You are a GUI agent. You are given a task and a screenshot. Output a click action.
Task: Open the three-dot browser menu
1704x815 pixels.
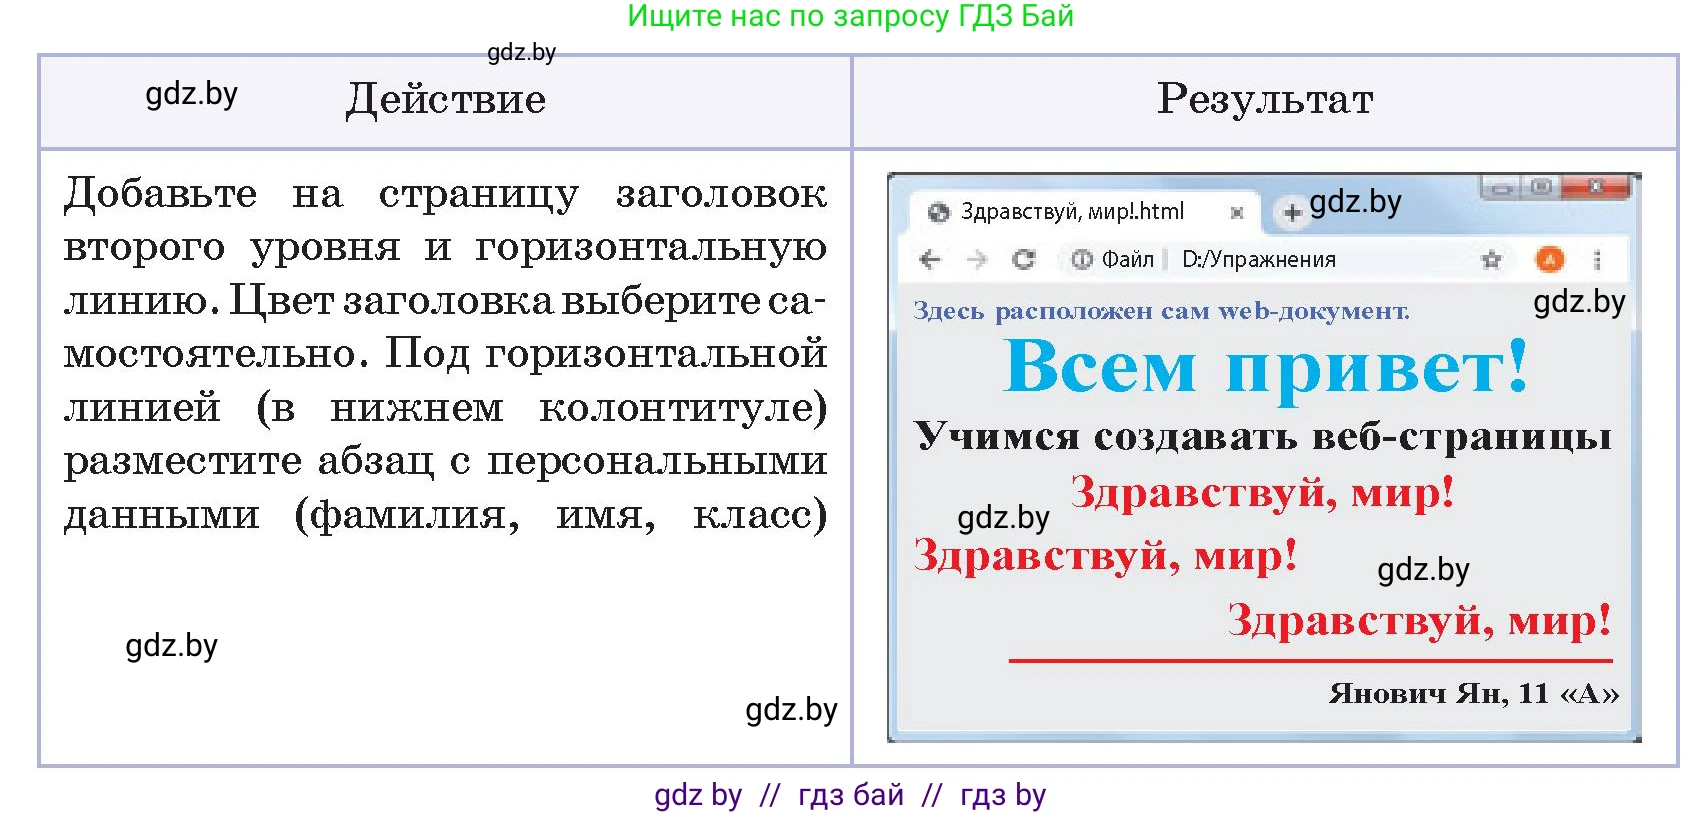(1597, 260)
